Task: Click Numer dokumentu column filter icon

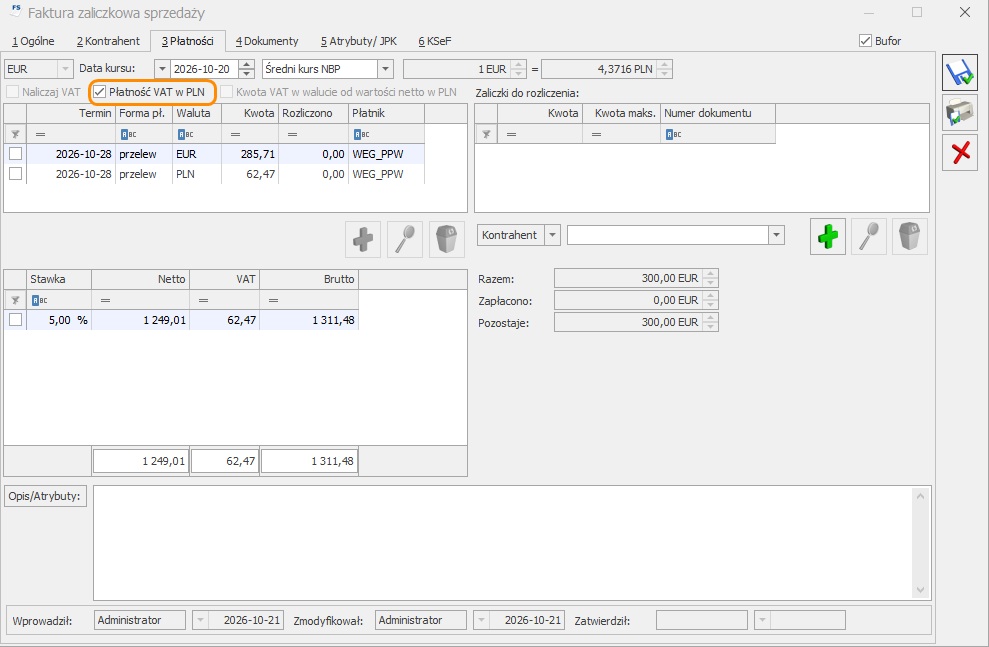Action: pos(673,134)
